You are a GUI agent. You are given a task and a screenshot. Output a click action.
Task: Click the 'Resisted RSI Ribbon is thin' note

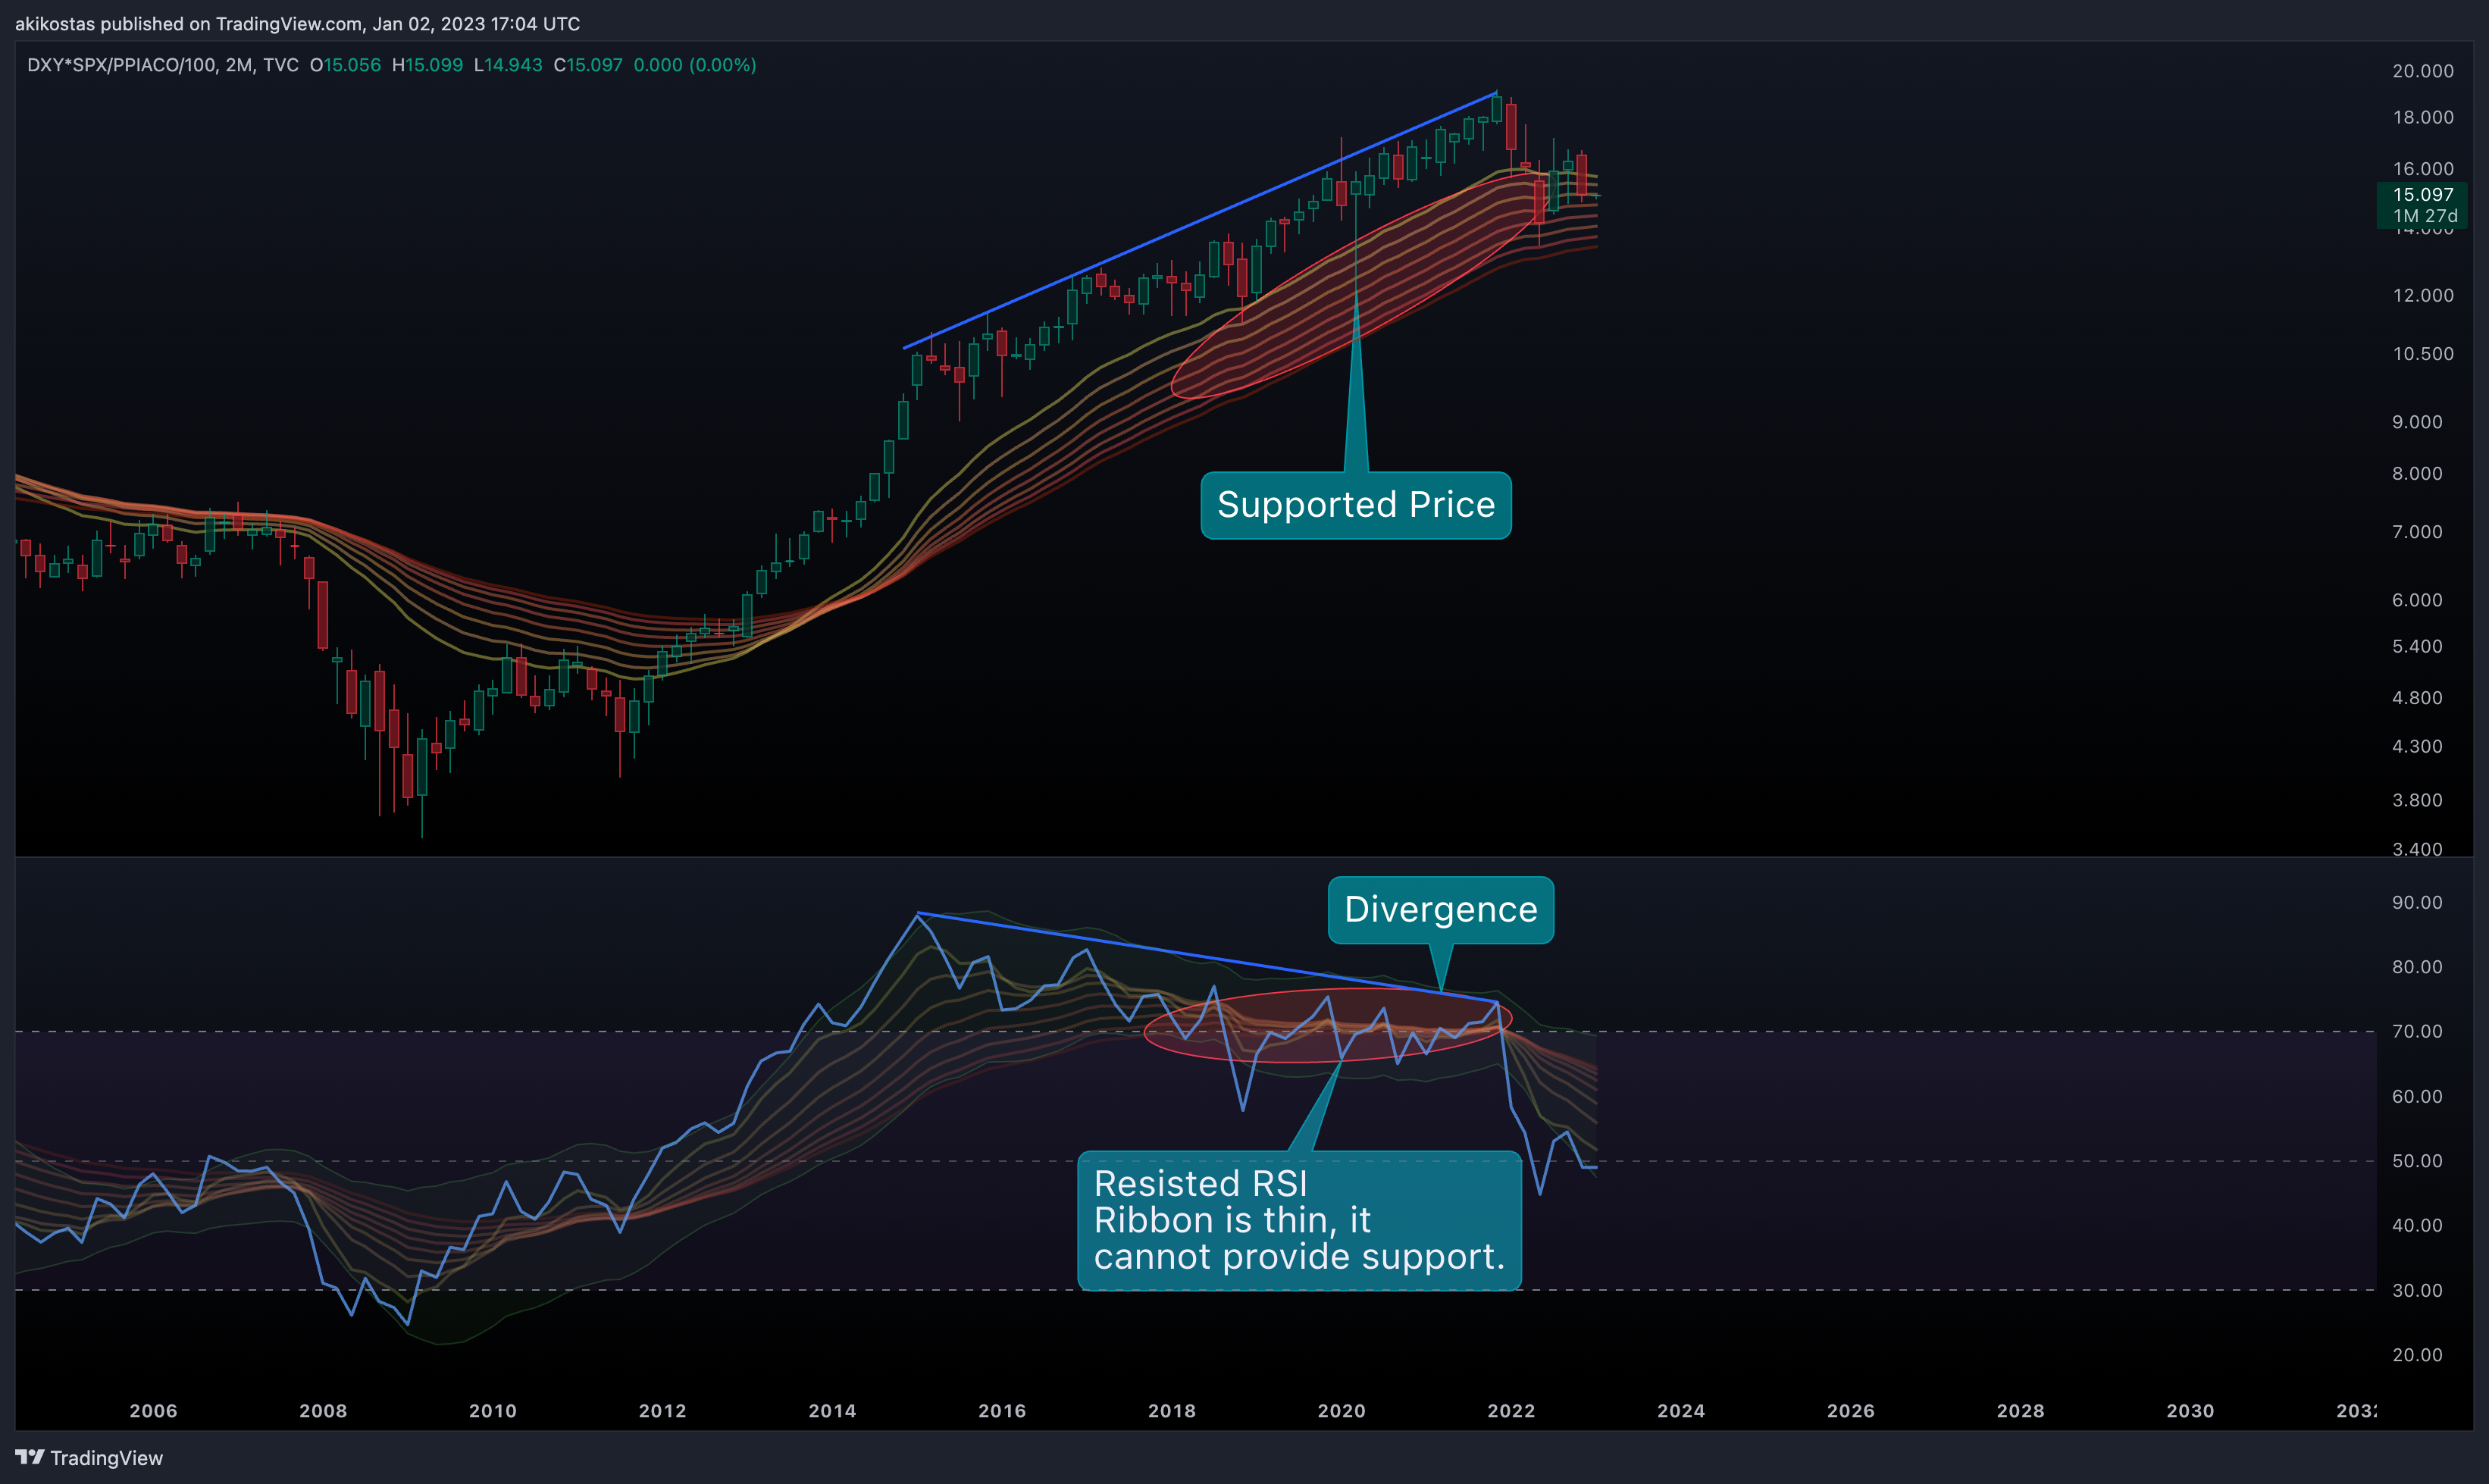click(x=1299, y=1220)
